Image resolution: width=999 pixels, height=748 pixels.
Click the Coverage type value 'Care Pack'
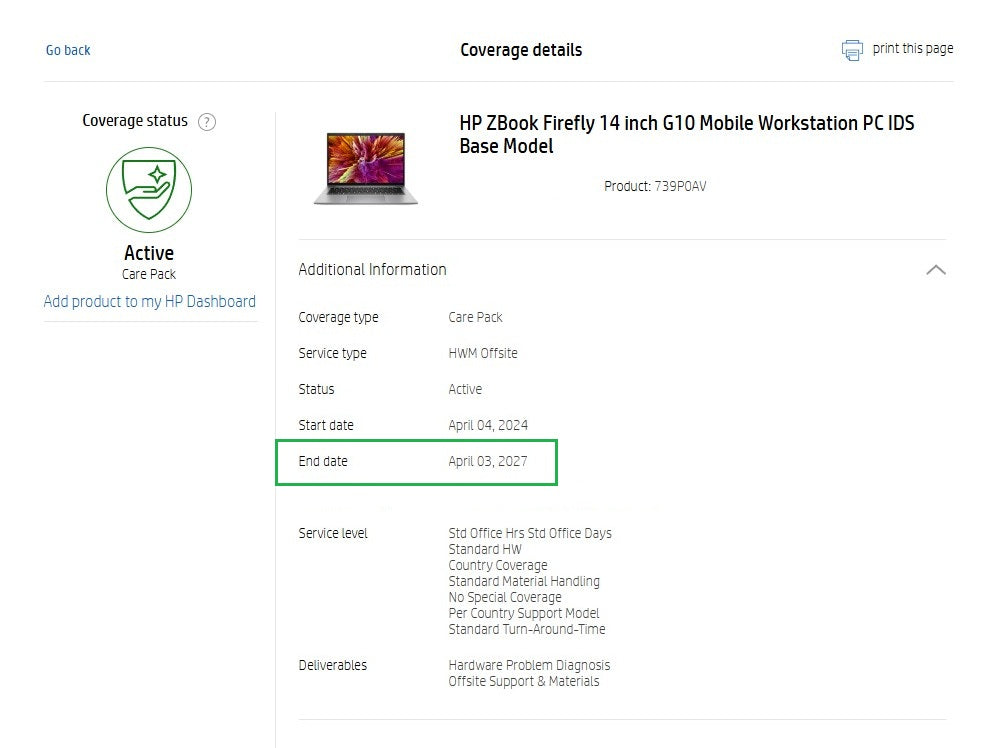475,317
